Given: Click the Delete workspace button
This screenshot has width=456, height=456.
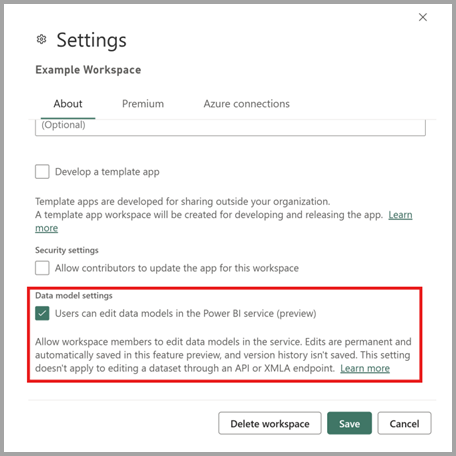Looking at the screenshot, I should pos(270,423).
